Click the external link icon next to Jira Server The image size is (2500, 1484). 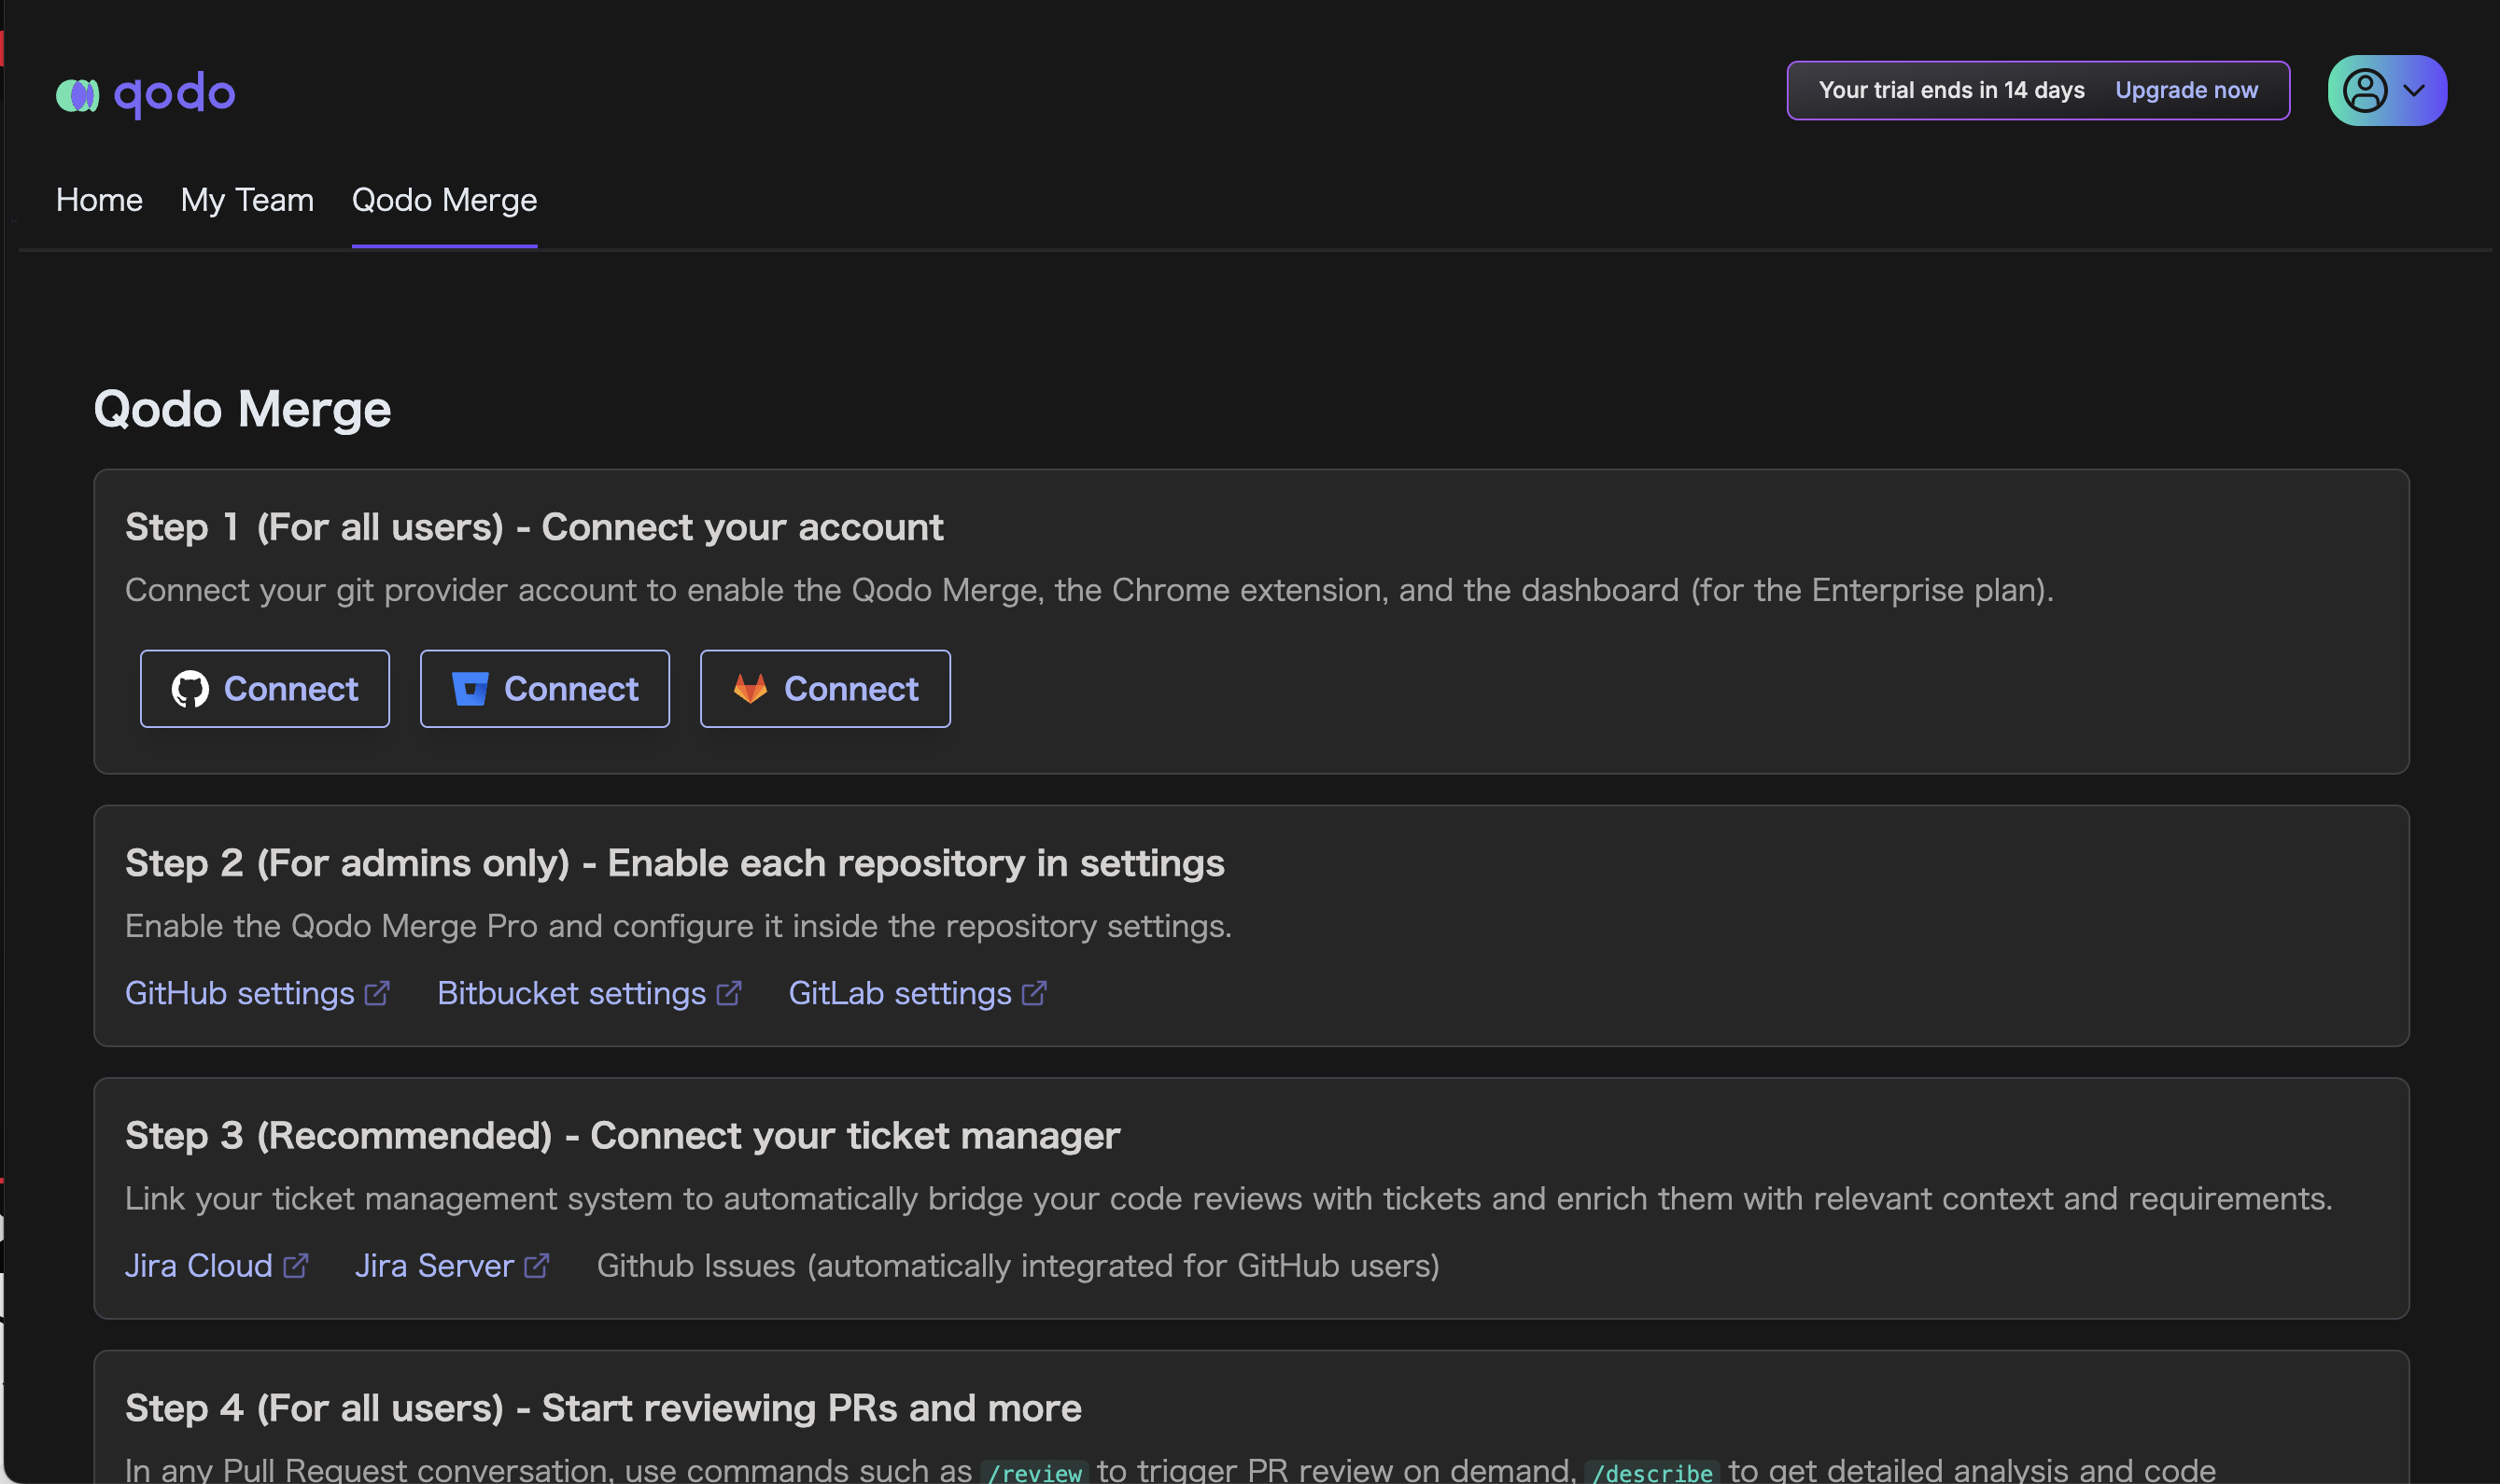pos(536,1265)
